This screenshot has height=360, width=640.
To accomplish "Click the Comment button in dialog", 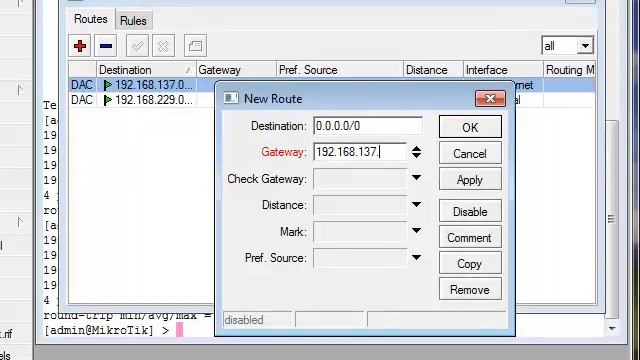I will [470, 238].
